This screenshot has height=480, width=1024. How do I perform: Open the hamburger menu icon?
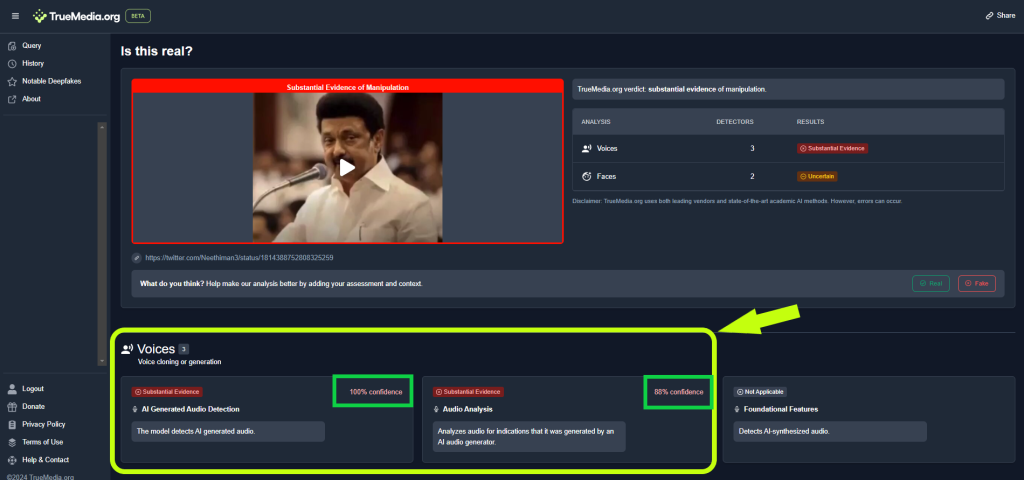click(16, 16)
